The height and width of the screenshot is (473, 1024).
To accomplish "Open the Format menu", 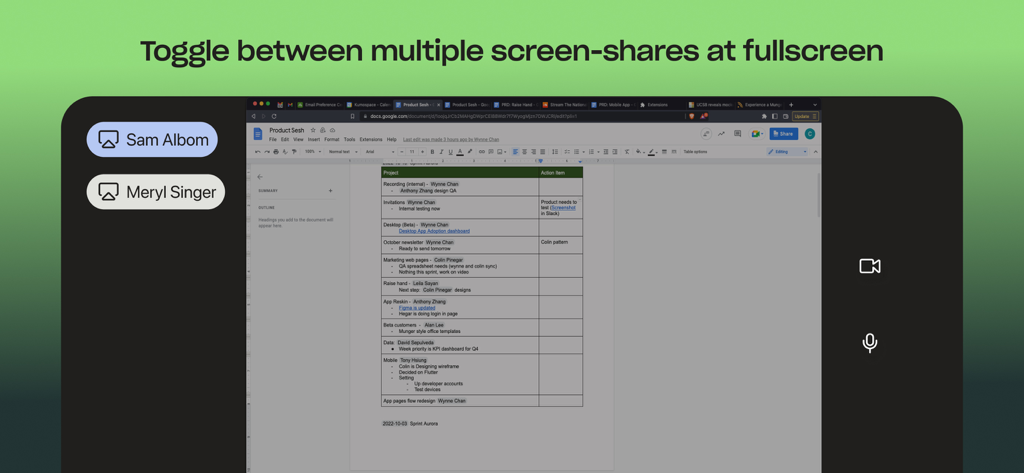I will (x=332, y=139).
